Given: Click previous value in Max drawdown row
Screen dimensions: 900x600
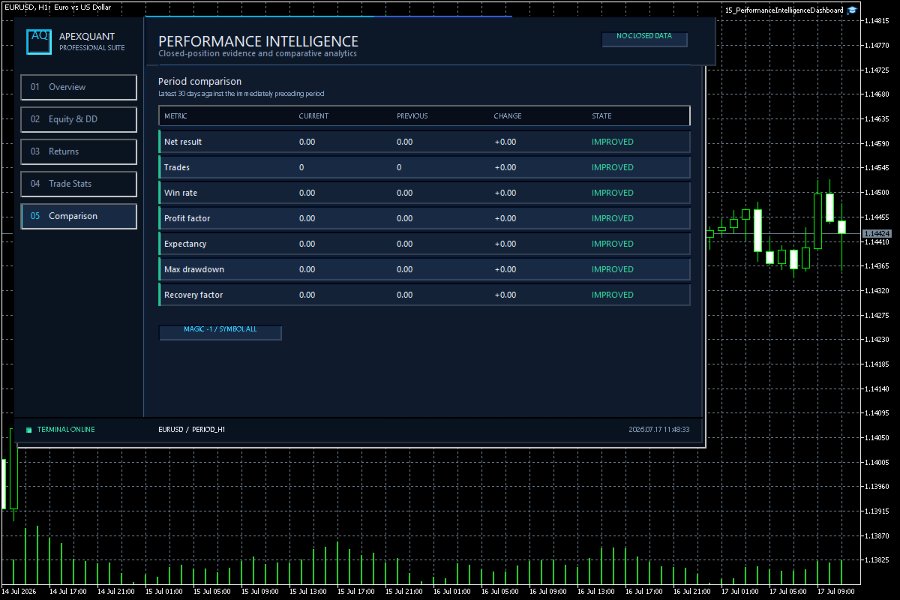Looking at the screenshot, I should (404, 269).
